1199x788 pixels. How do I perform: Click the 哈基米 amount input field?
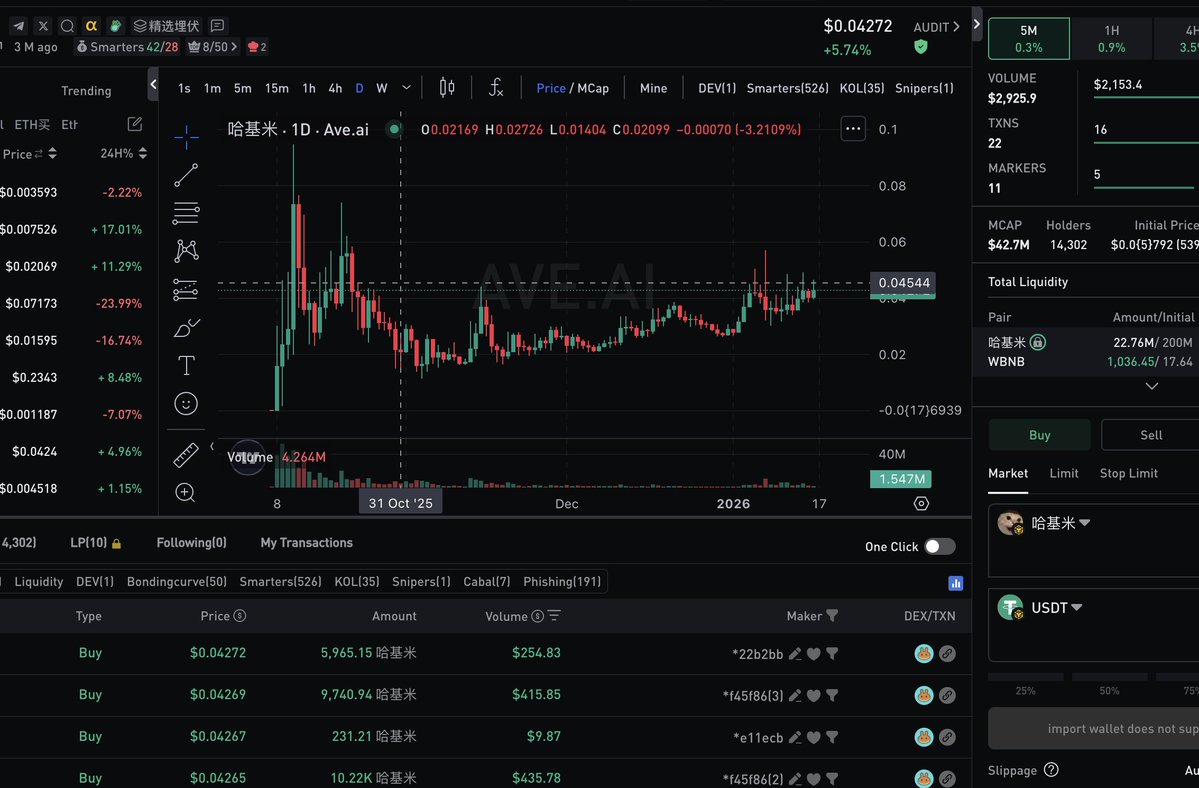pos(1093,540)
